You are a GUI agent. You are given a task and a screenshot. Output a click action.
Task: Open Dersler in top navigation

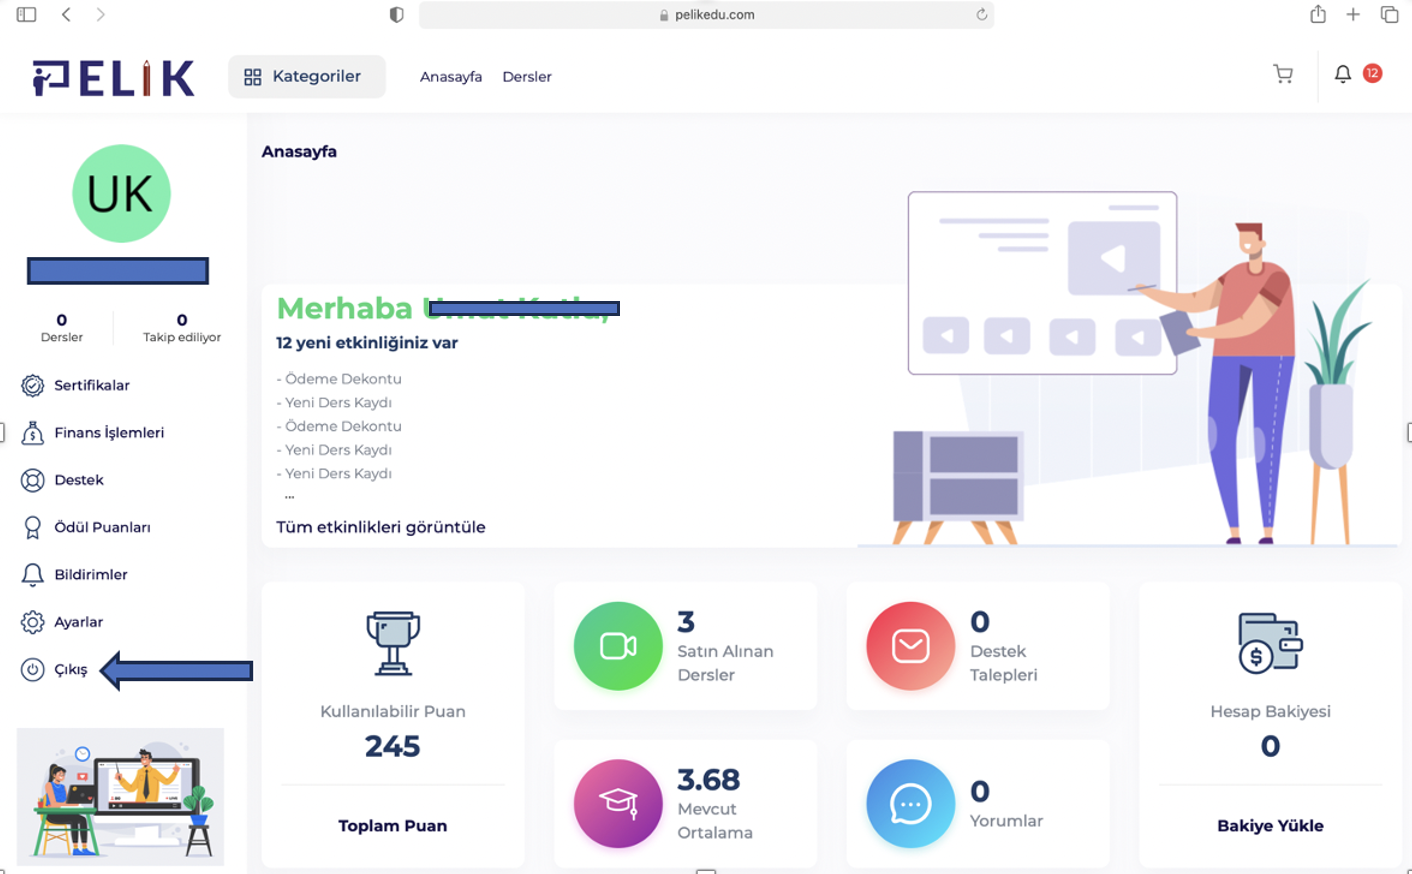[526, 77]
